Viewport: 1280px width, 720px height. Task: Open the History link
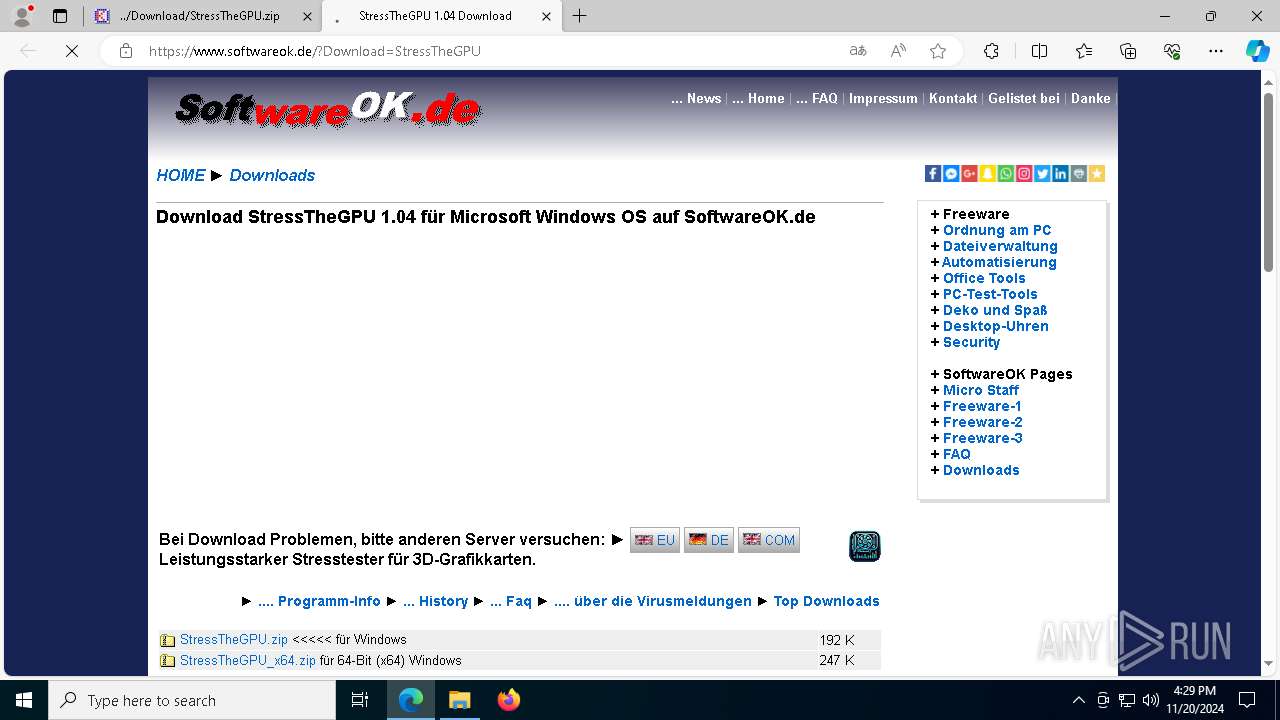tap(435, 601)
